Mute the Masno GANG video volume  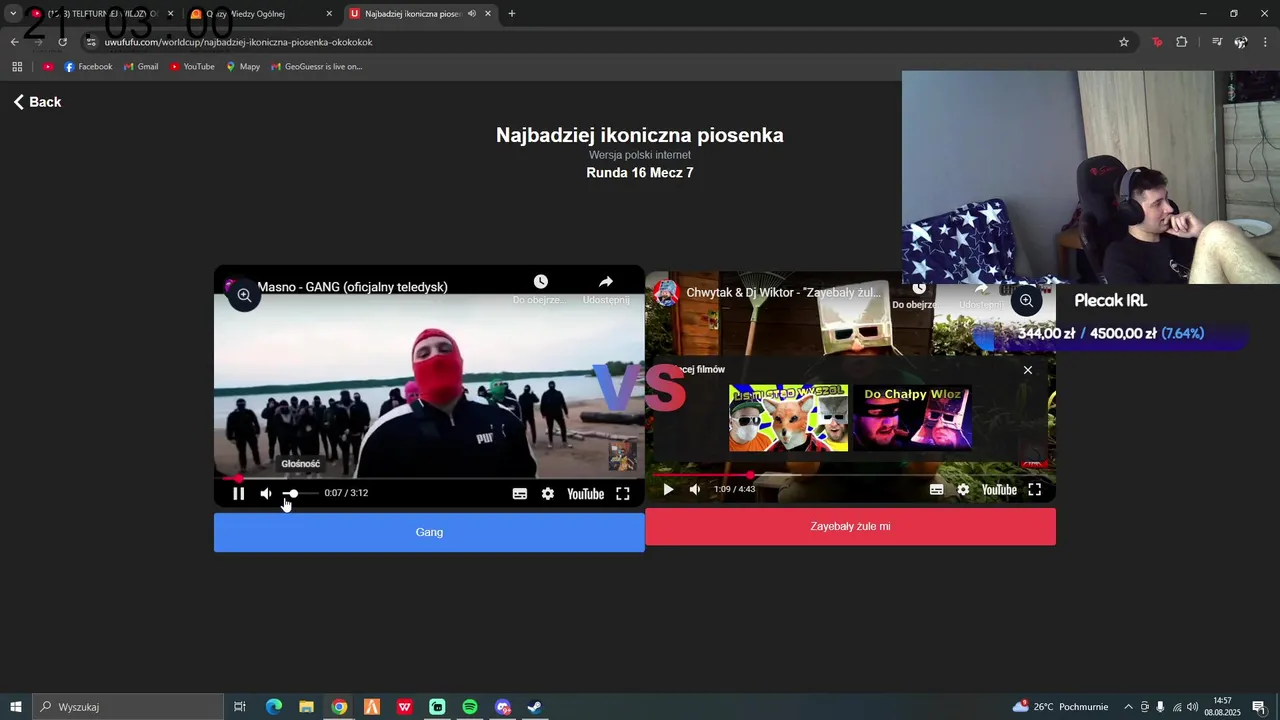click(266, 493)
